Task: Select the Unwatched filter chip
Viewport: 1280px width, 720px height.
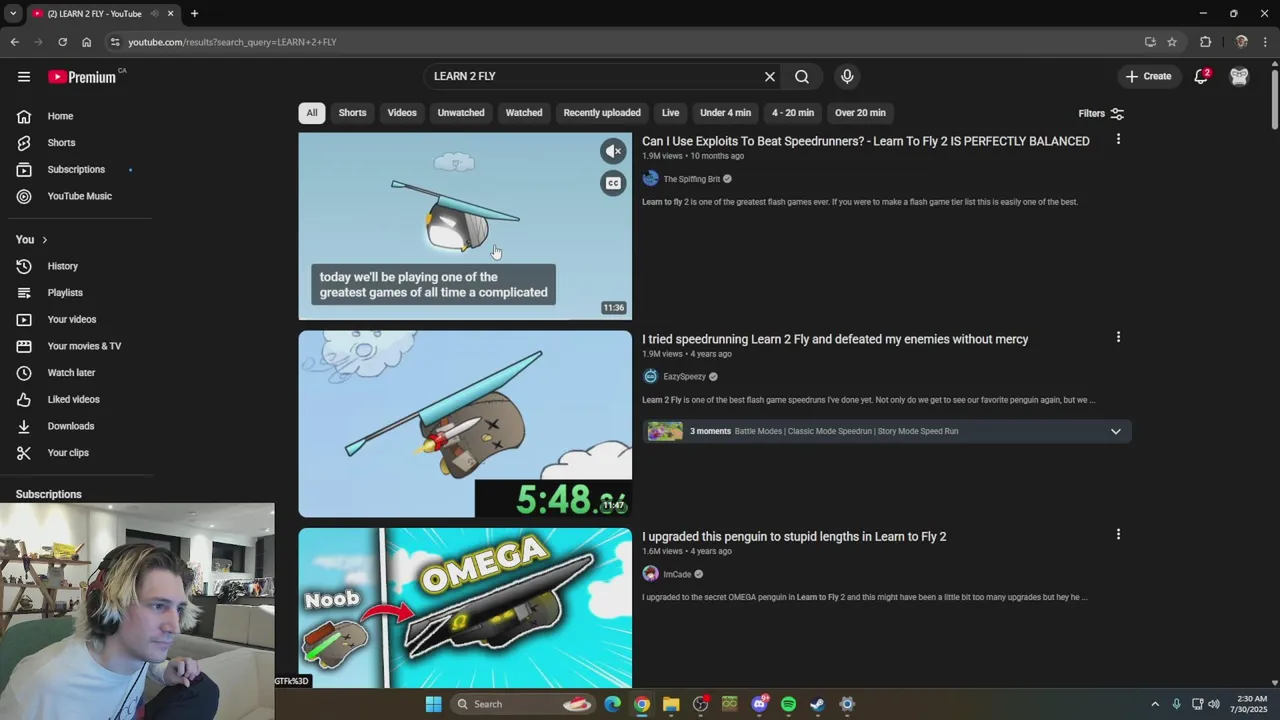Action: coord(461,113)
